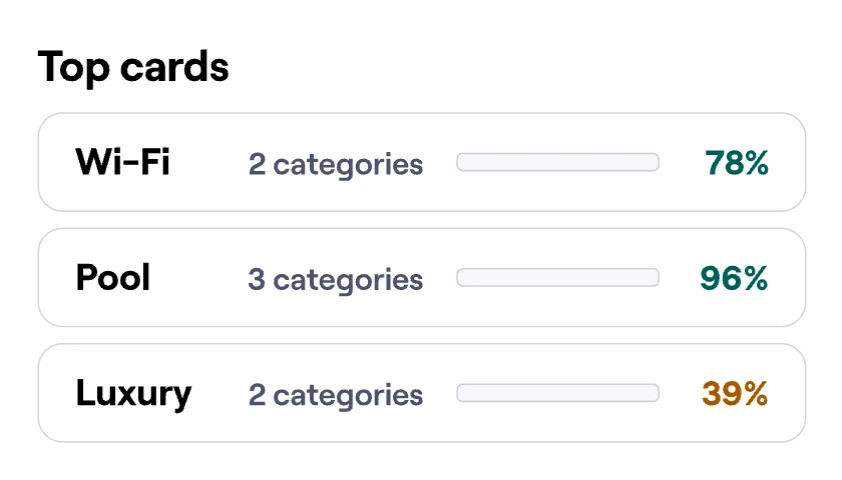Click the Luxury progress bar
The image size is (842, 480).
[557, 393]
